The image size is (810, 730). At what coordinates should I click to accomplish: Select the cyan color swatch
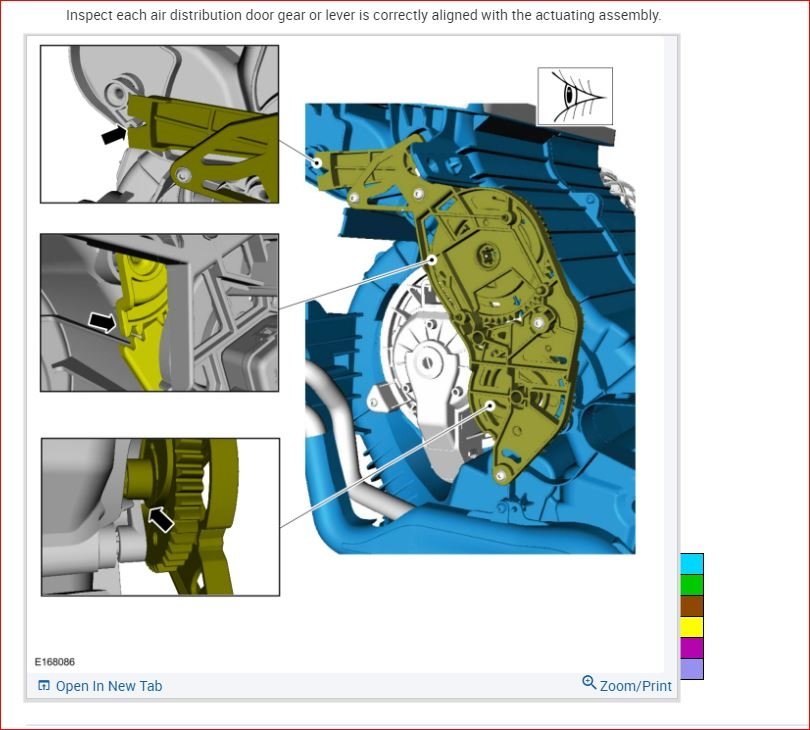coord(692,564)
